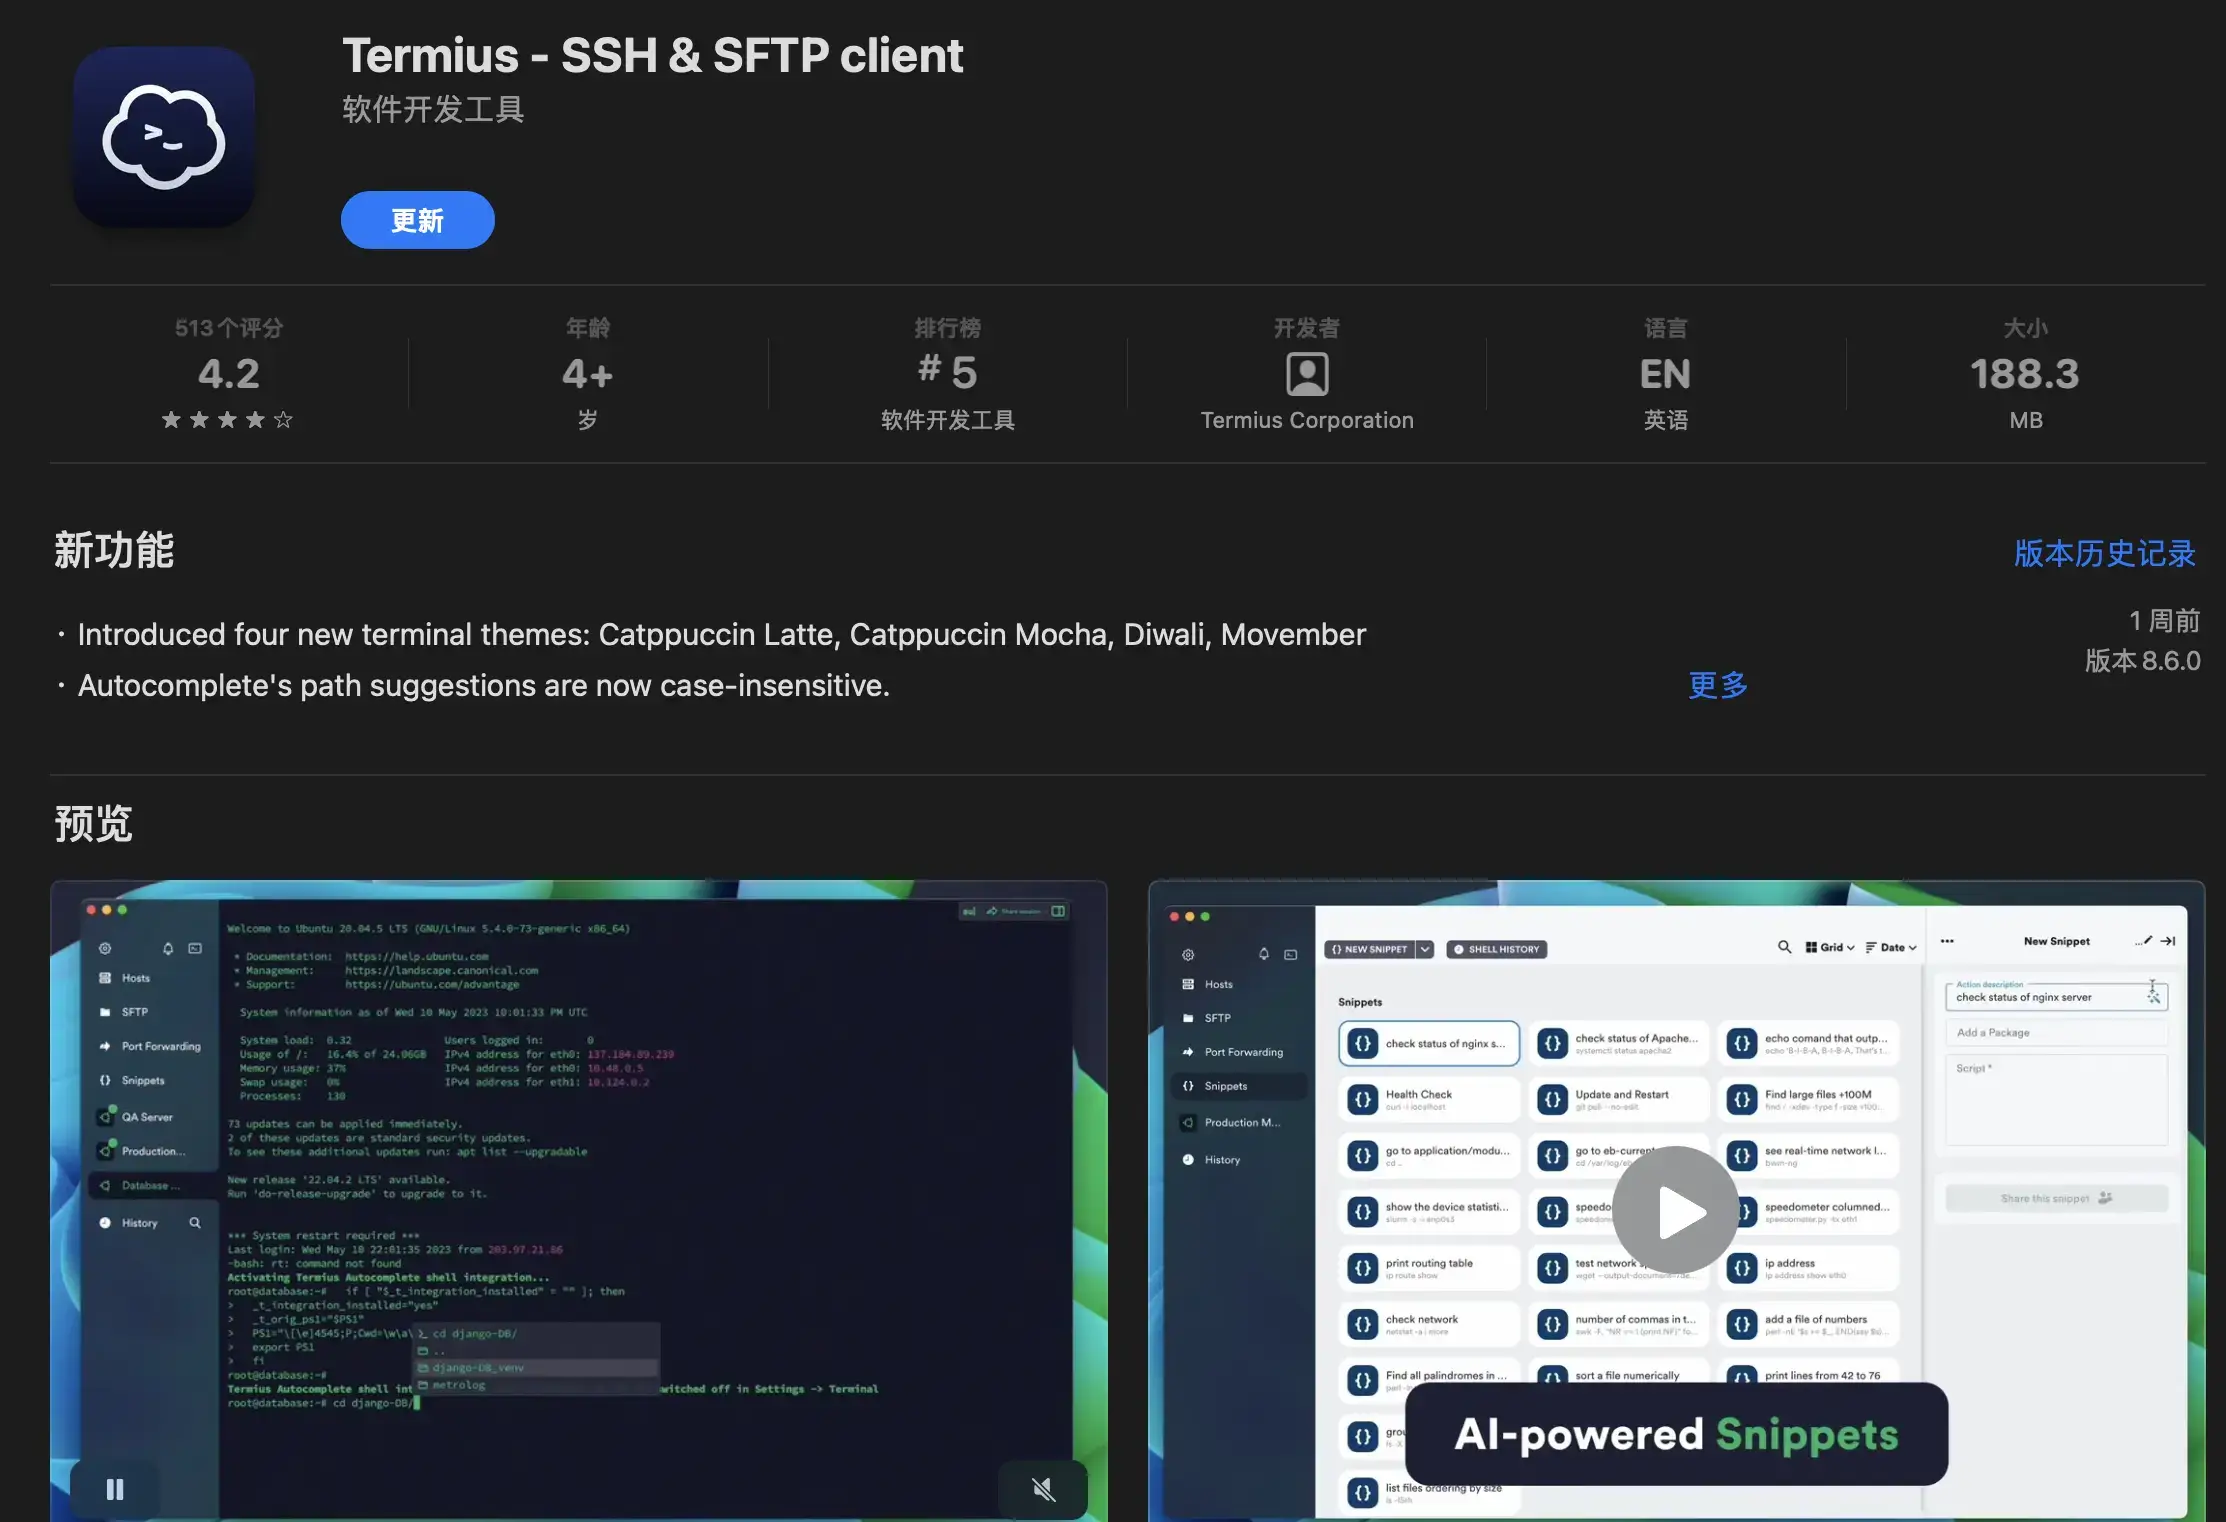Click the SHELL HISTORY button in preview

coord(1496,949)
